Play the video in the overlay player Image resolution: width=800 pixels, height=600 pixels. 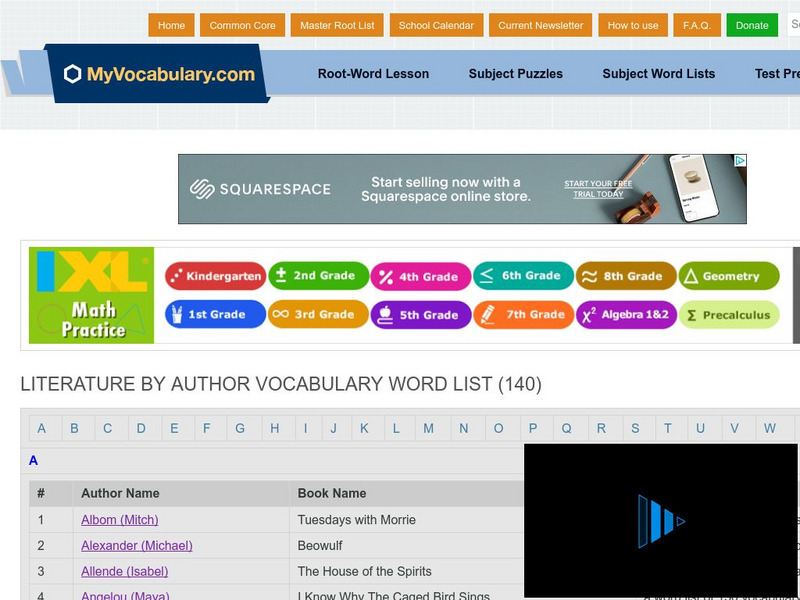(661, 521)
